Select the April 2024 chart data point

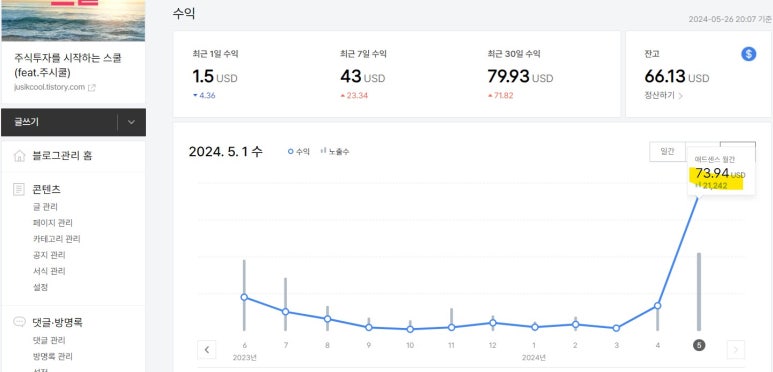(x=657, y=305)
